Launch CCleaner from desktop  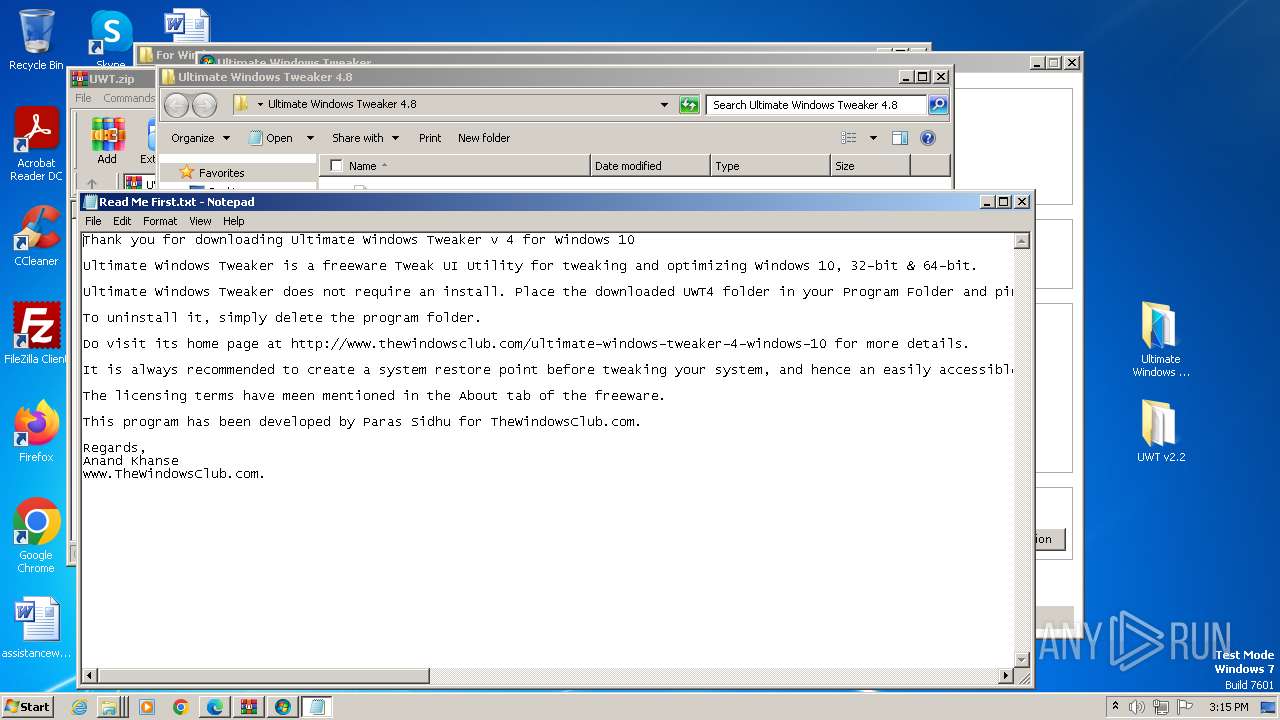[36, 236]
